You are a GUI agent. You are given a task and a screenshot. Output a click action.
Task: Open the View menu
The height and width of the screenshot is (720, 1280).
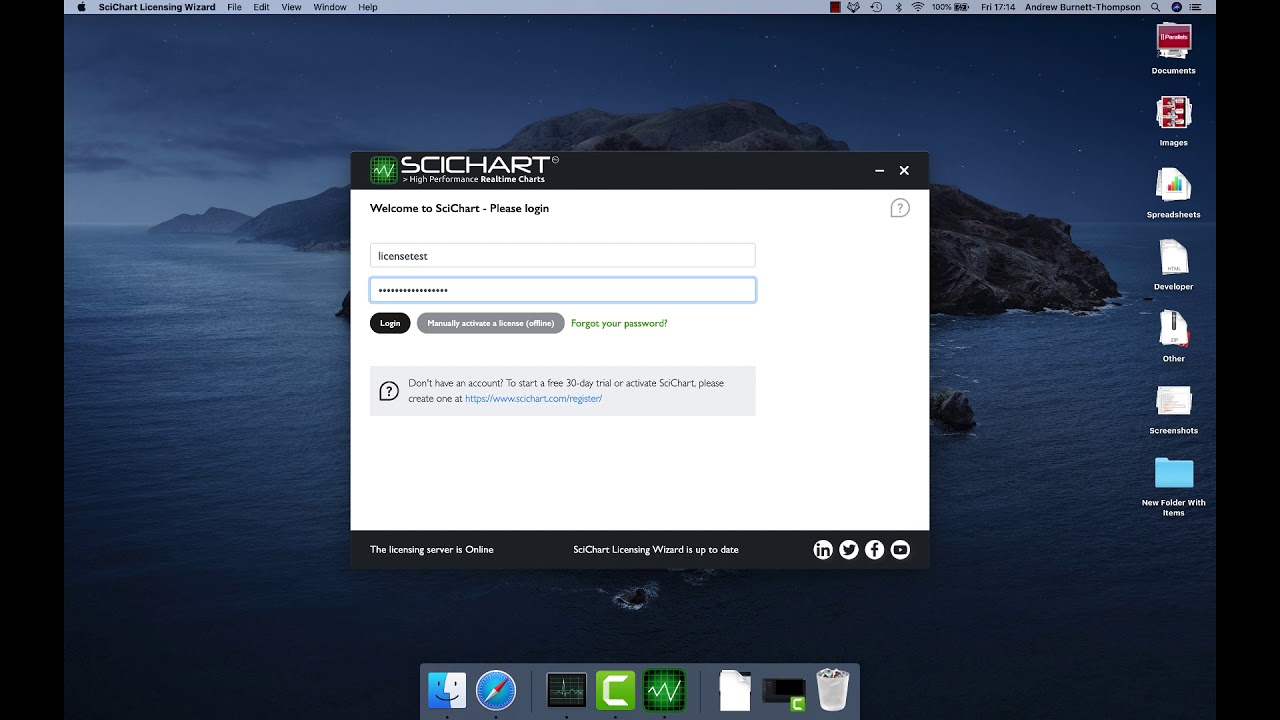pos(291,7)
